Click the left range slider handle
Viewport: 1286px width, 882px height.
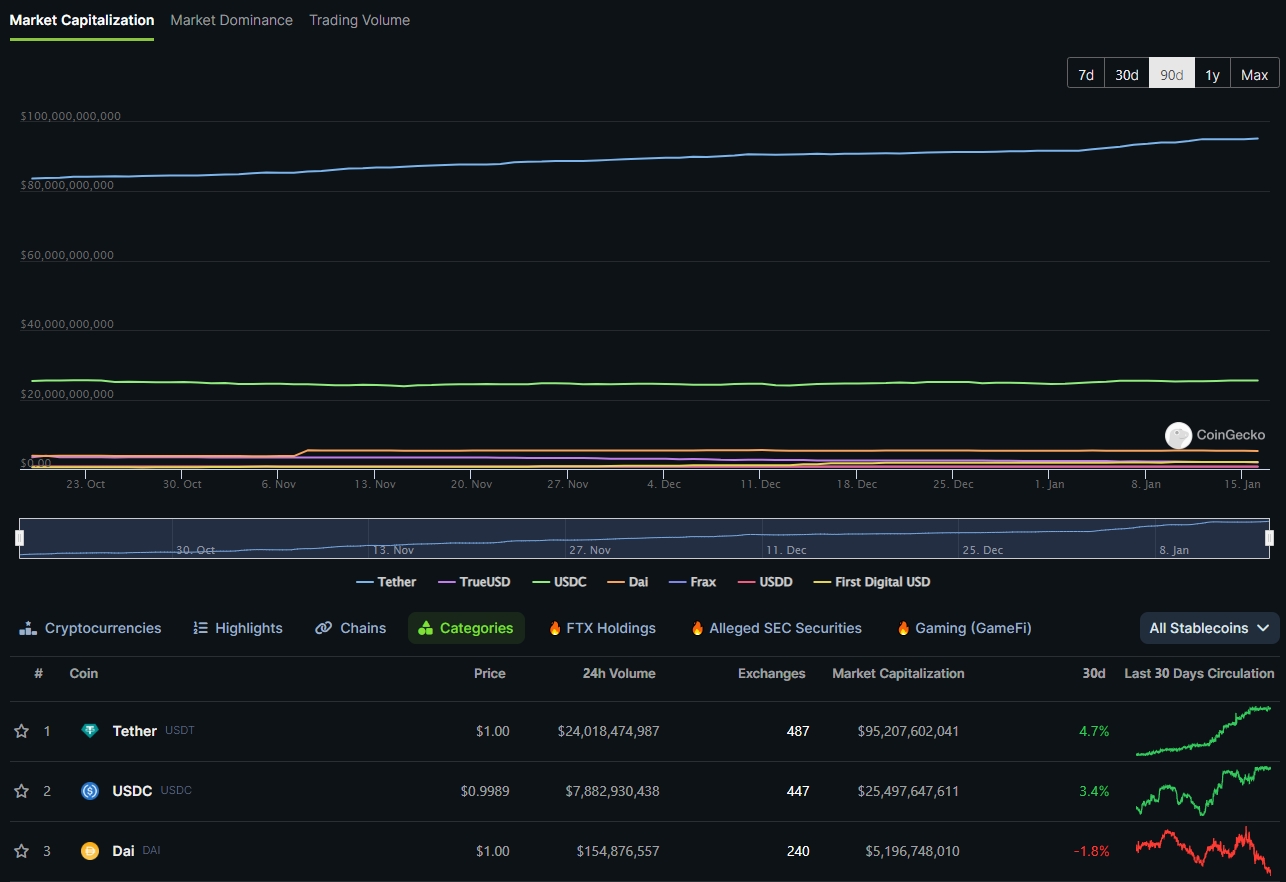coord(19,538)
